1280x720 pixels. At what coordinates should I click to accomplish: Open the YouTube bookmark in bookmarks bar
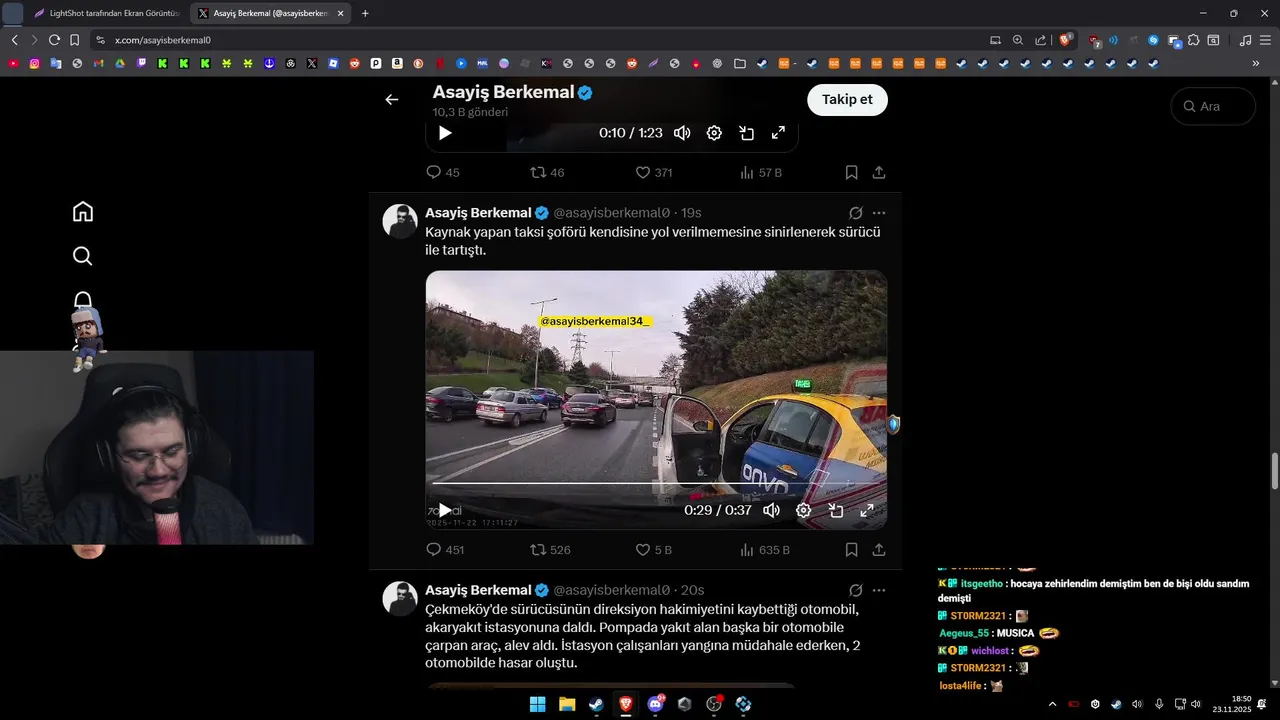pyautogui.click(x=13, y=63)
